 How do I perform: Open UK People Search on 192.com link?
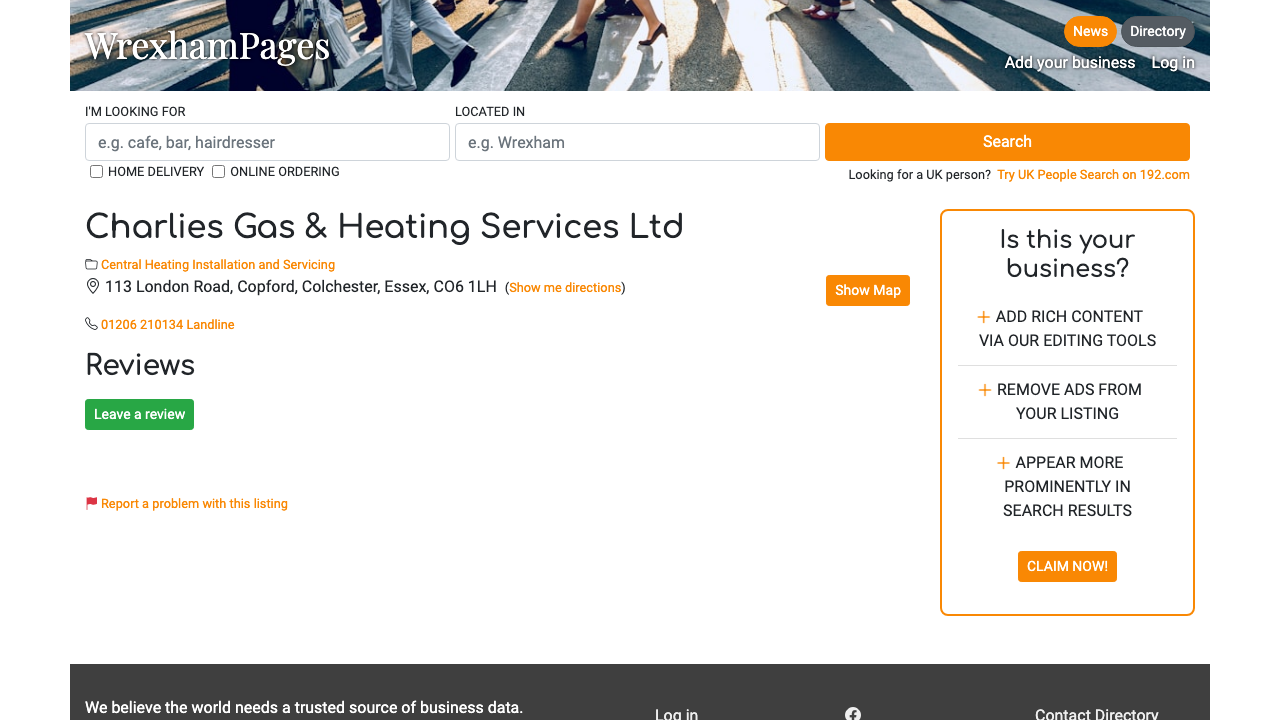1093,174
